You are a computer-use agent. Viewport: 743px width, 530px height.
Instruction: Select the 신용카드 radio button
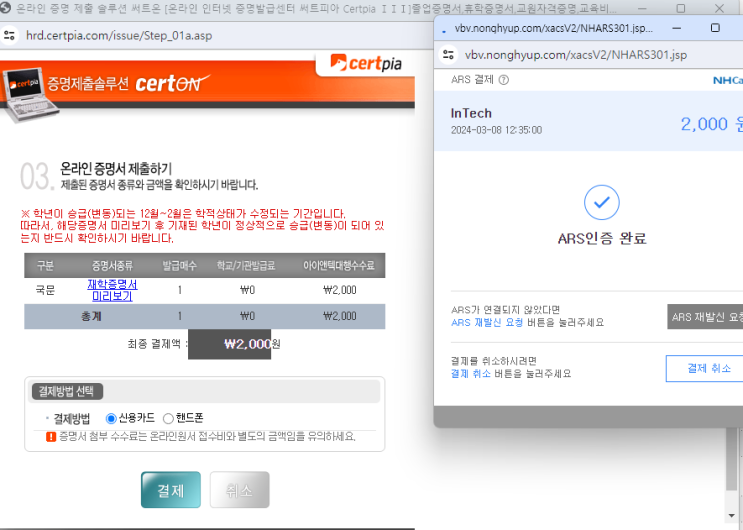click(111, 418)
